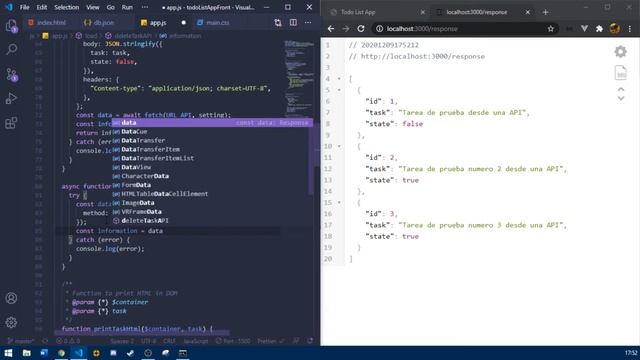The width and height of the screenshot is (640, 360).
Task: Select the DataTransfer autocomplete suggestion
Action: coord(211,140)
